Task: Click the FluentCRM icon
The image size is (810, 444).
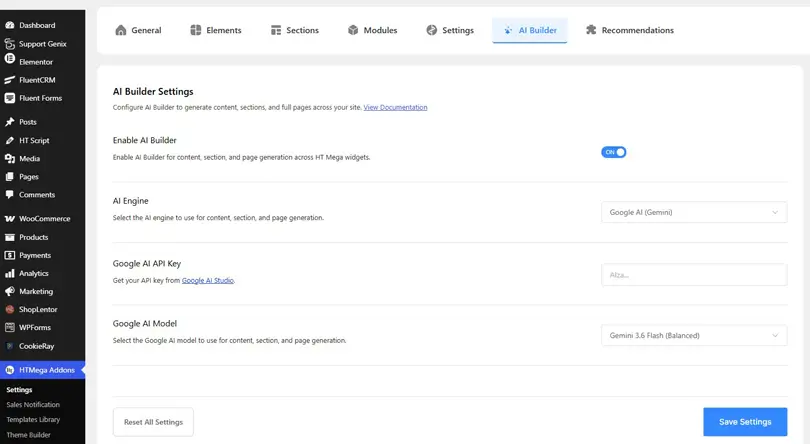Action: (9, 80)
